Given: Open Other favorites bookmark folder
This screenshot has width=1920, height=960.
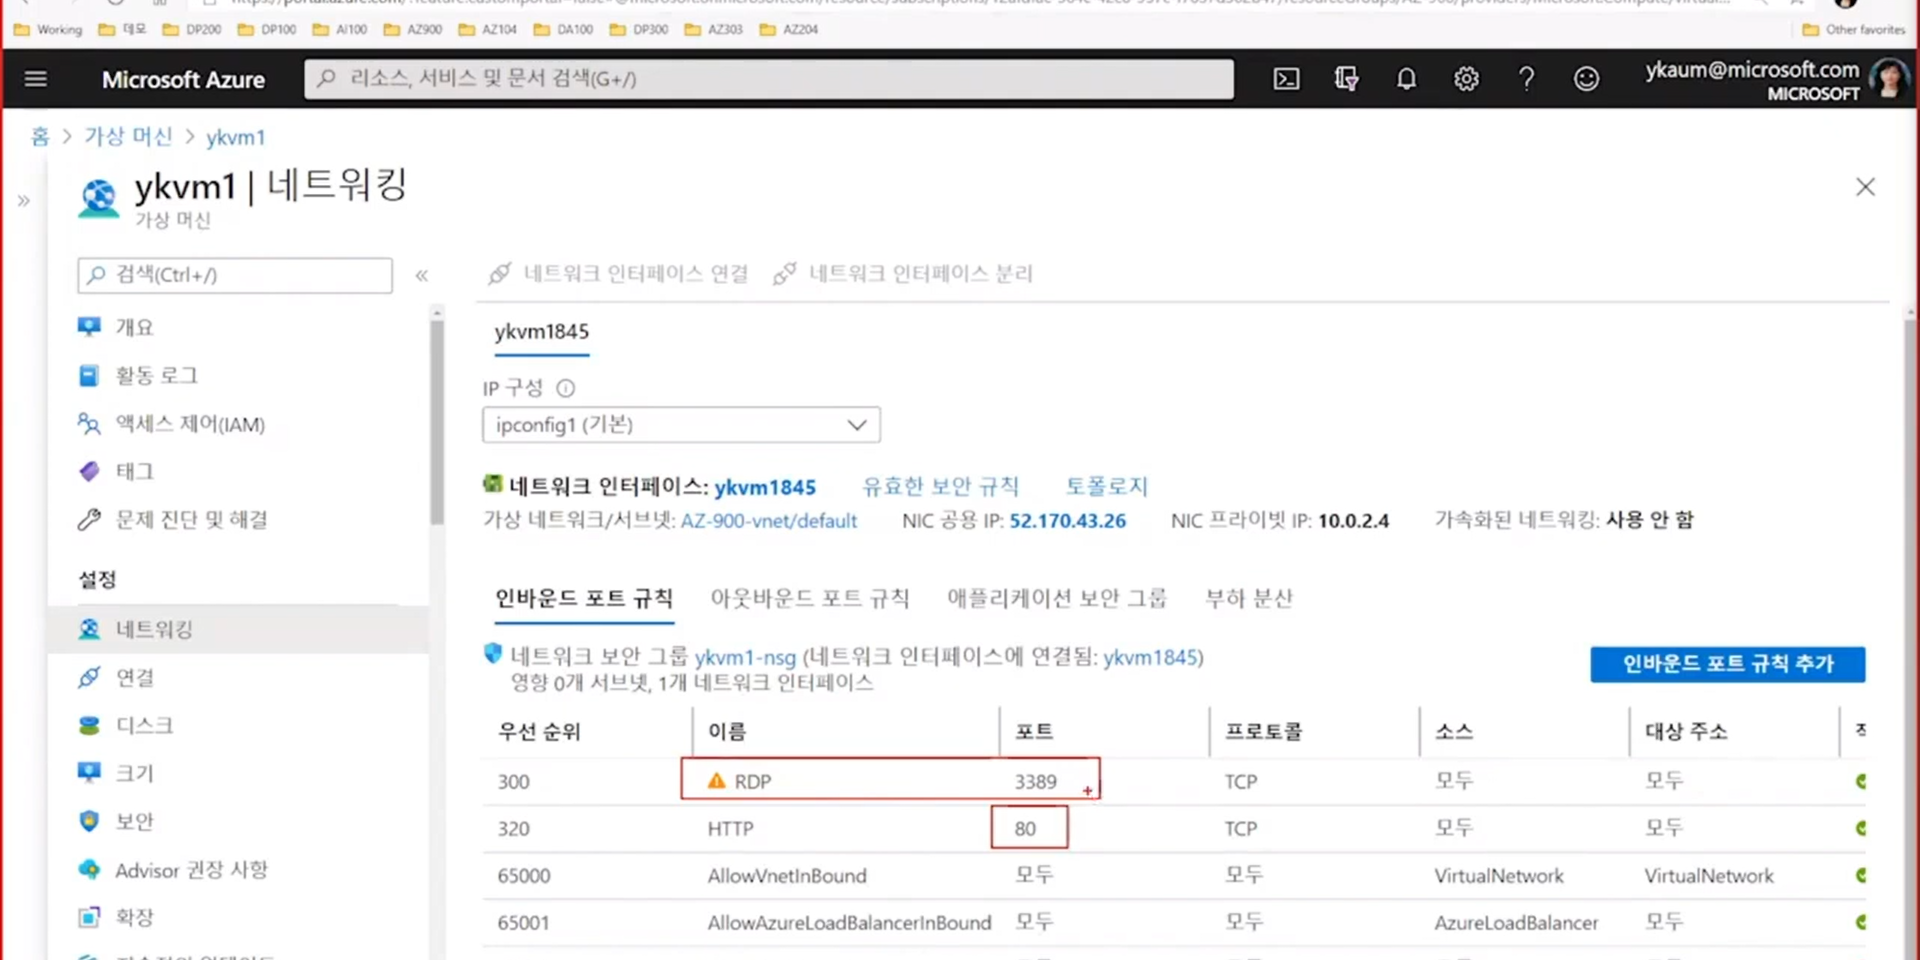Looking at the screenshot, I should click(x=1853, y=29).
